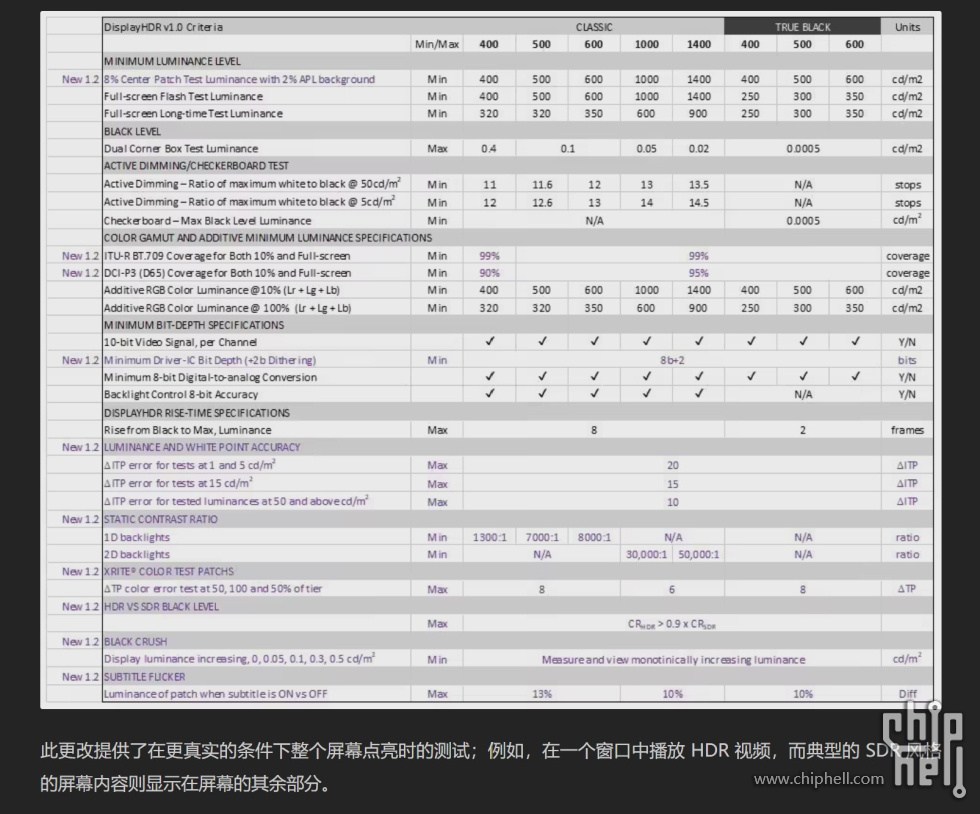Image resolution: width=980 pixels, height=814 pixels.
Task: Click 'DCI-P3 (D65) Coverage' row label
Action: pos(228,273)
